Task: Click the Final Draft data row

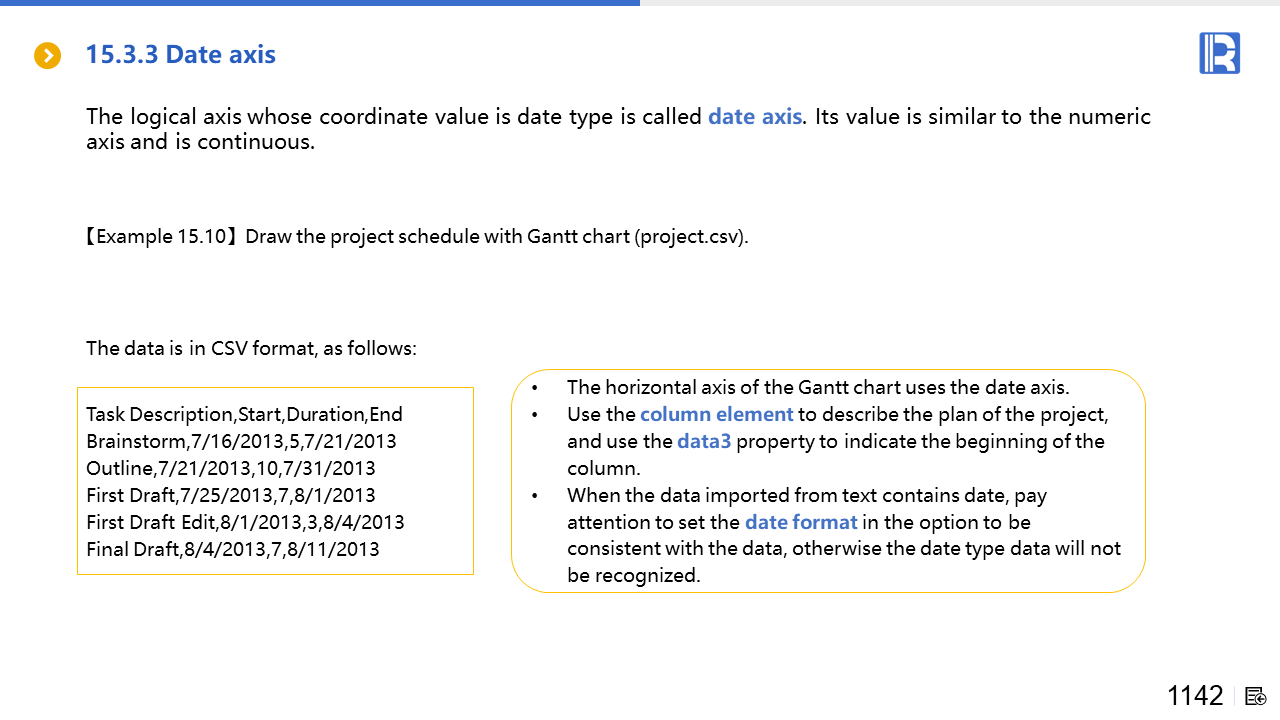Action: click(232, 549)
